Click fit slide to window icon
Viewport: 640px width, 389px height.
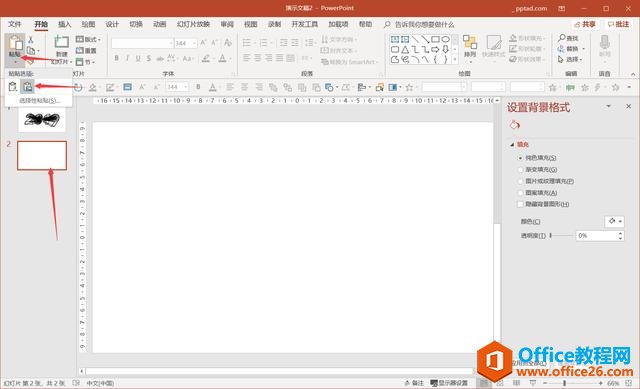click(x=628, y=383)
